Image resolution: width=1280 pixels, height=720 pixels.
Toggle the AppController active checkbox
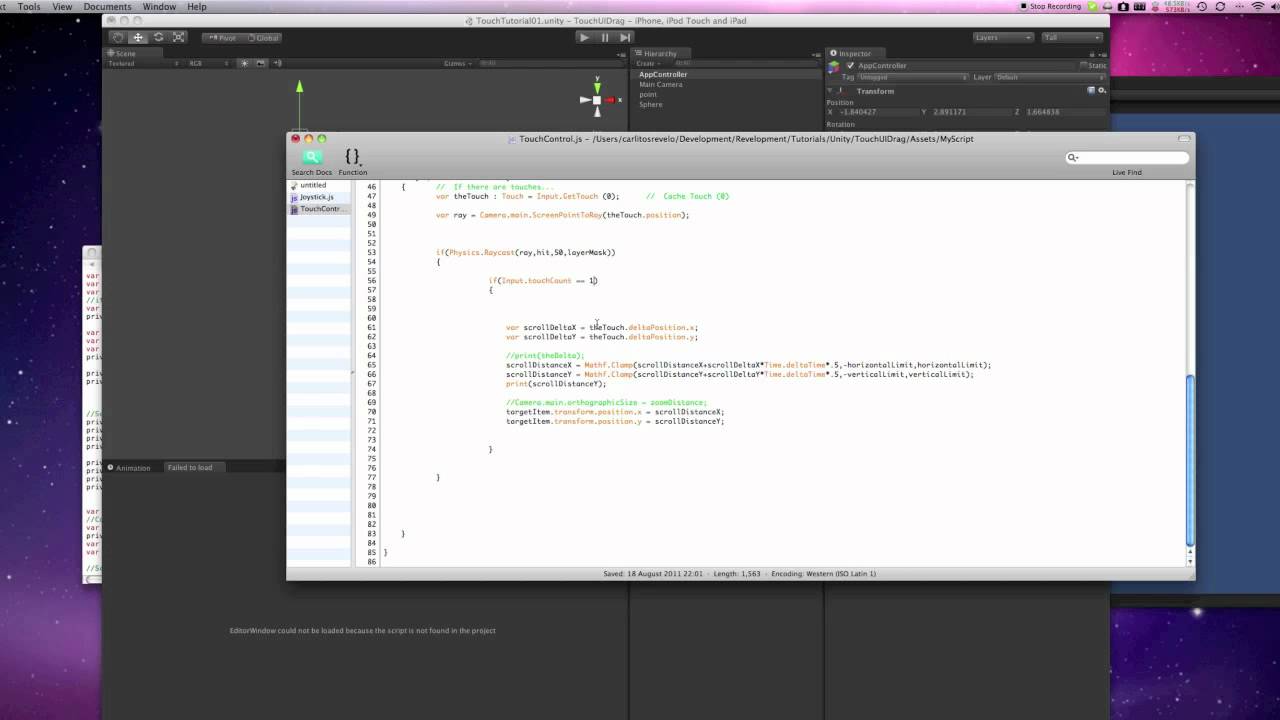pos(851,66)
